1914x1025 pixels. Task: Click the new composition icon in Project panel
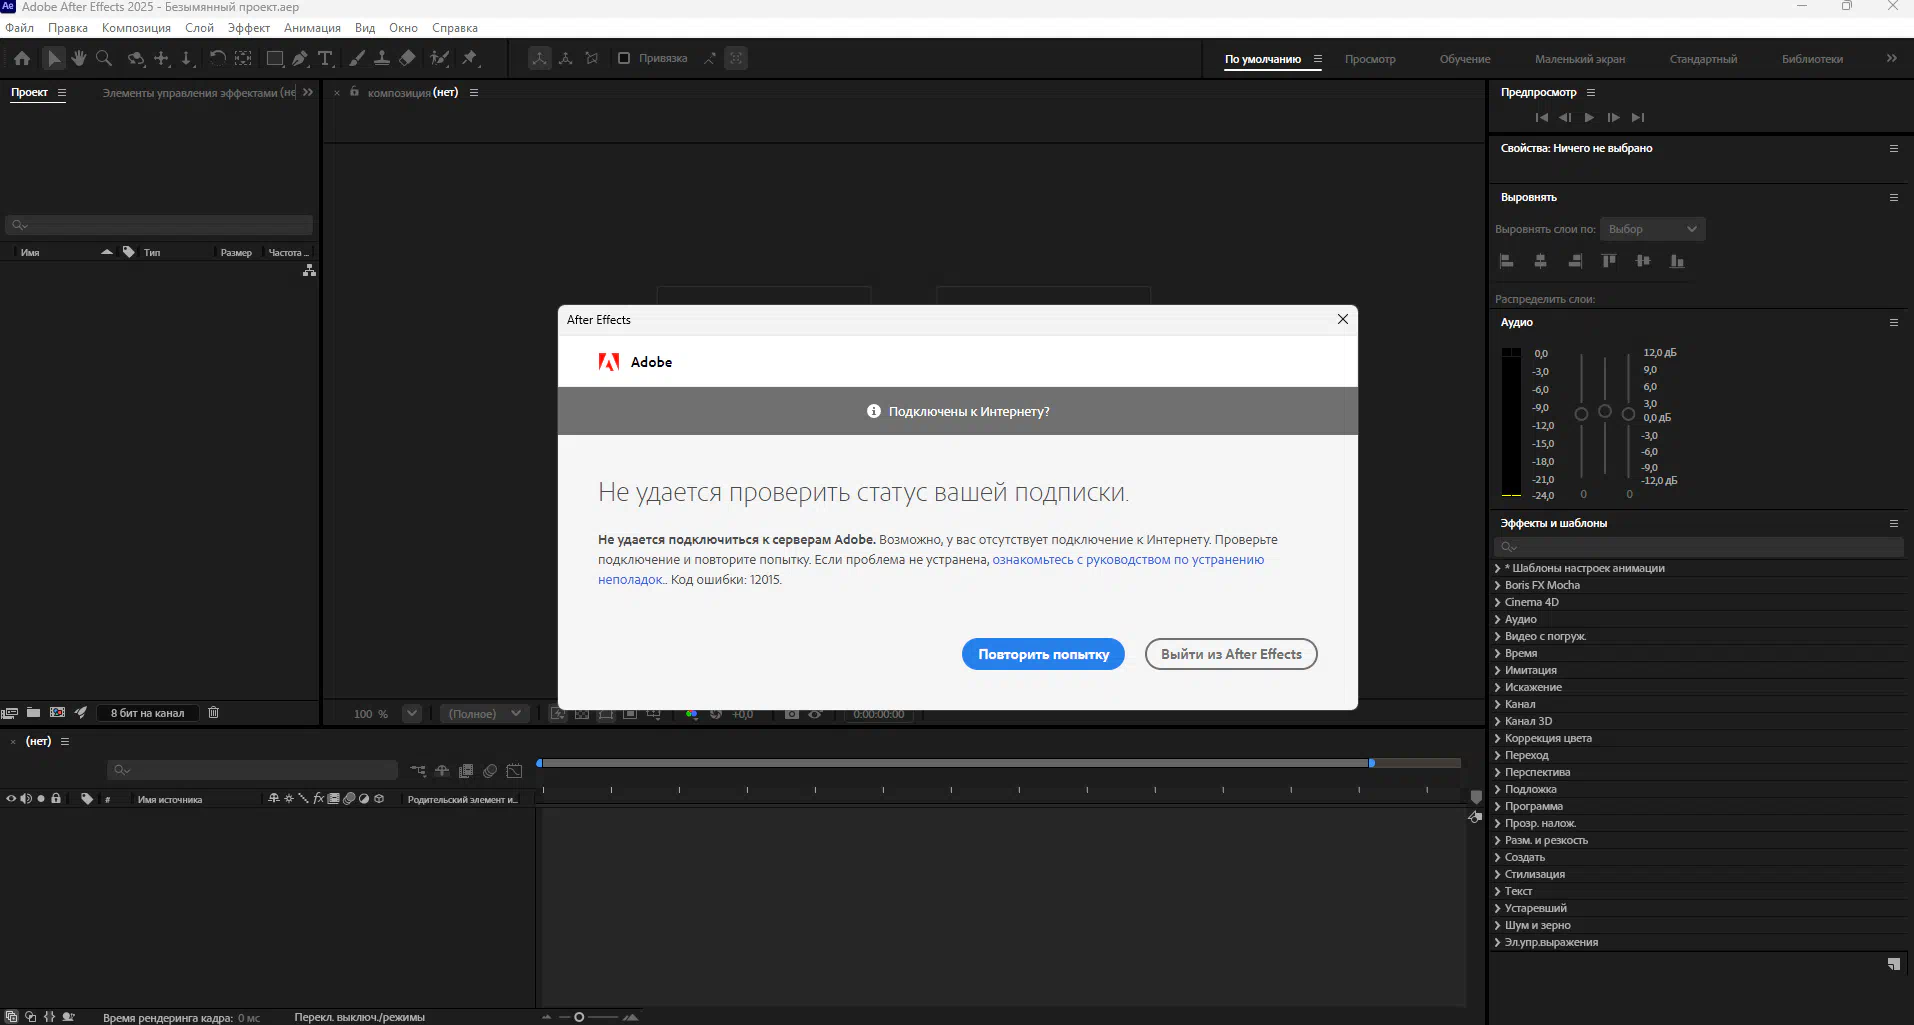pos(57,713)
